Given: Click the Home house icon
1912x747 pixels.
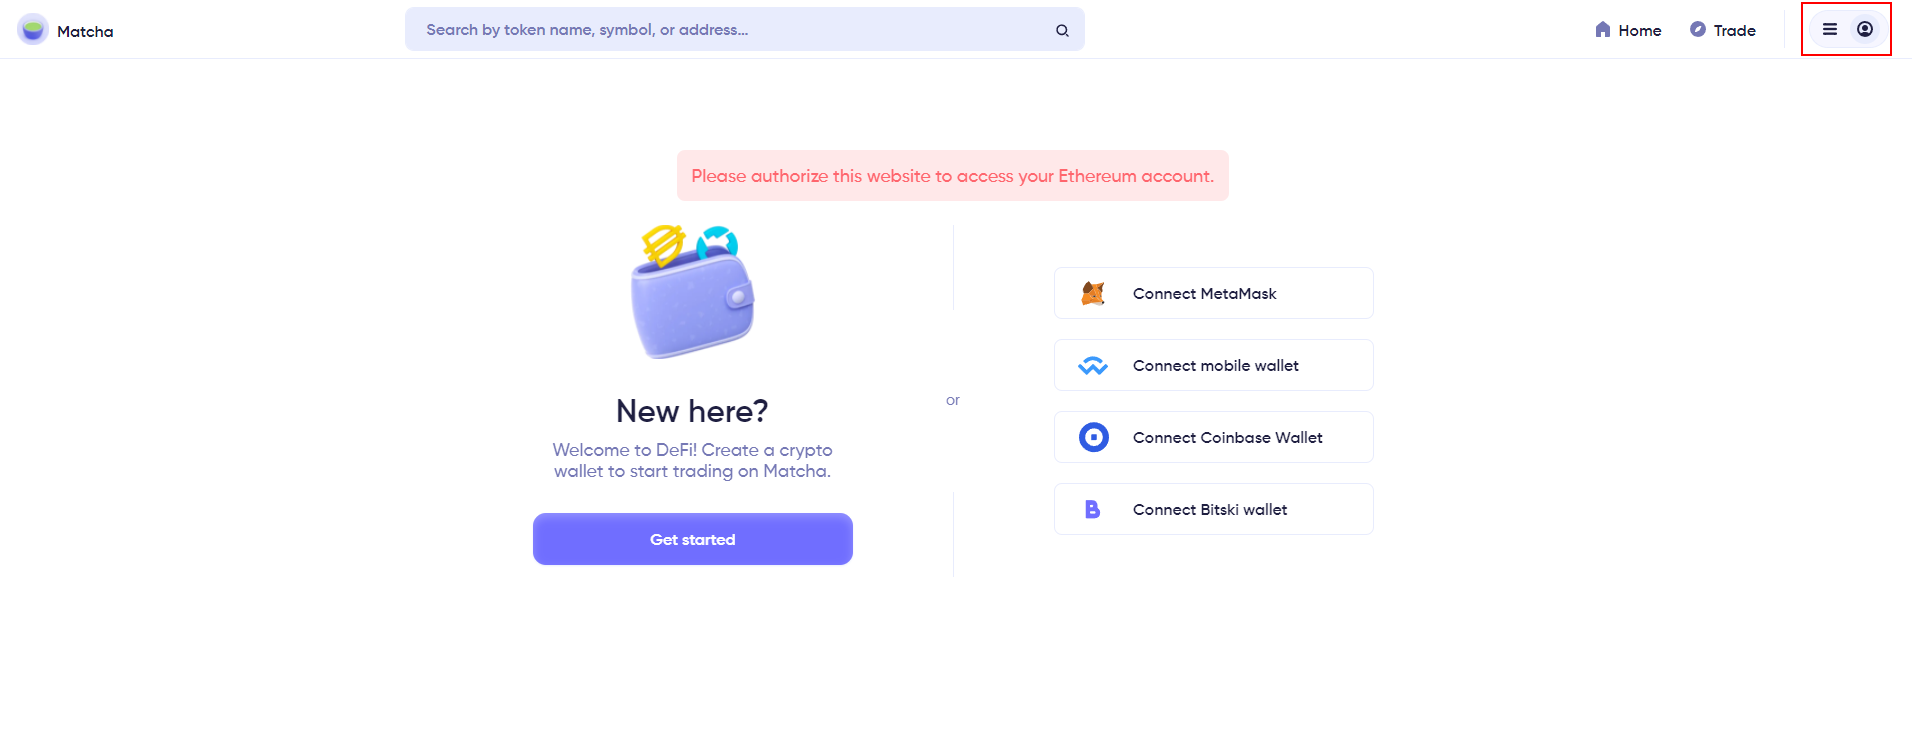Looking at the screenshot, I should click(1603, 29).
